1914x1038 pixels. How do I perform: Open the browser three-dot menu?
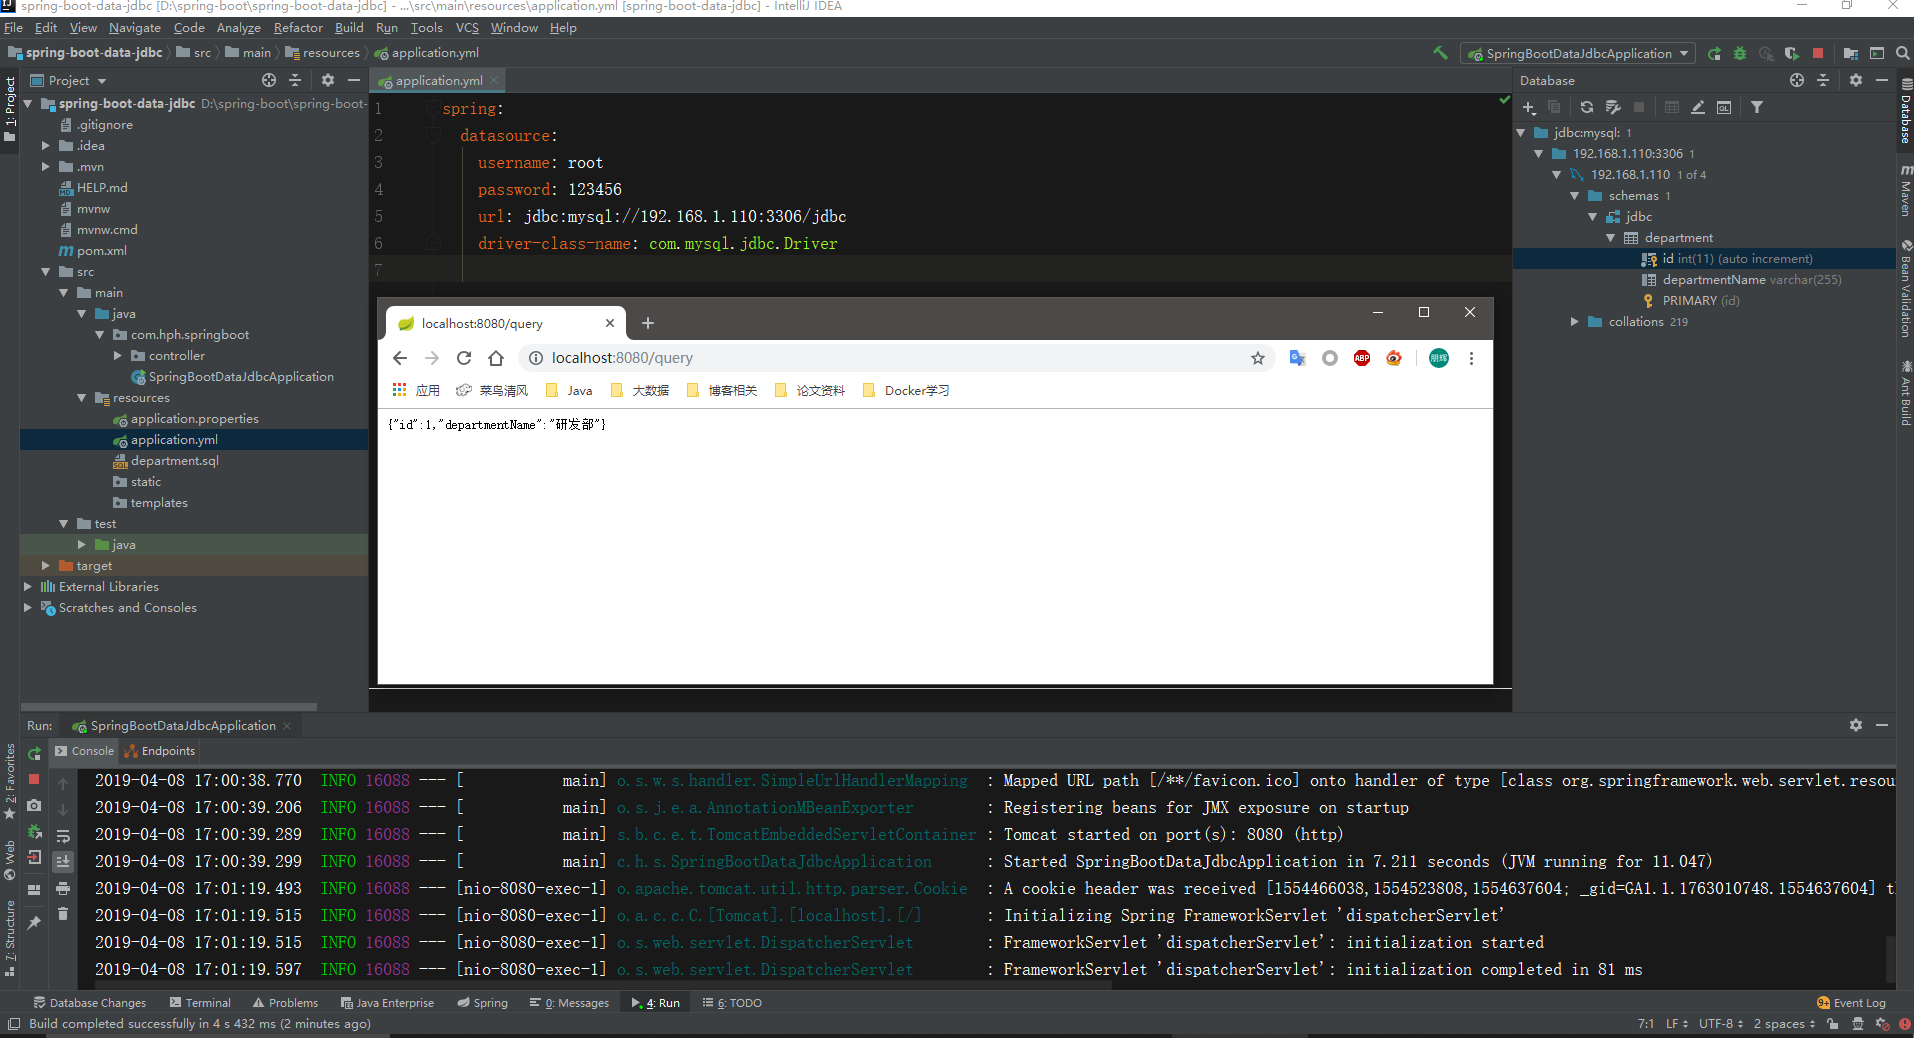(1471, 358)
